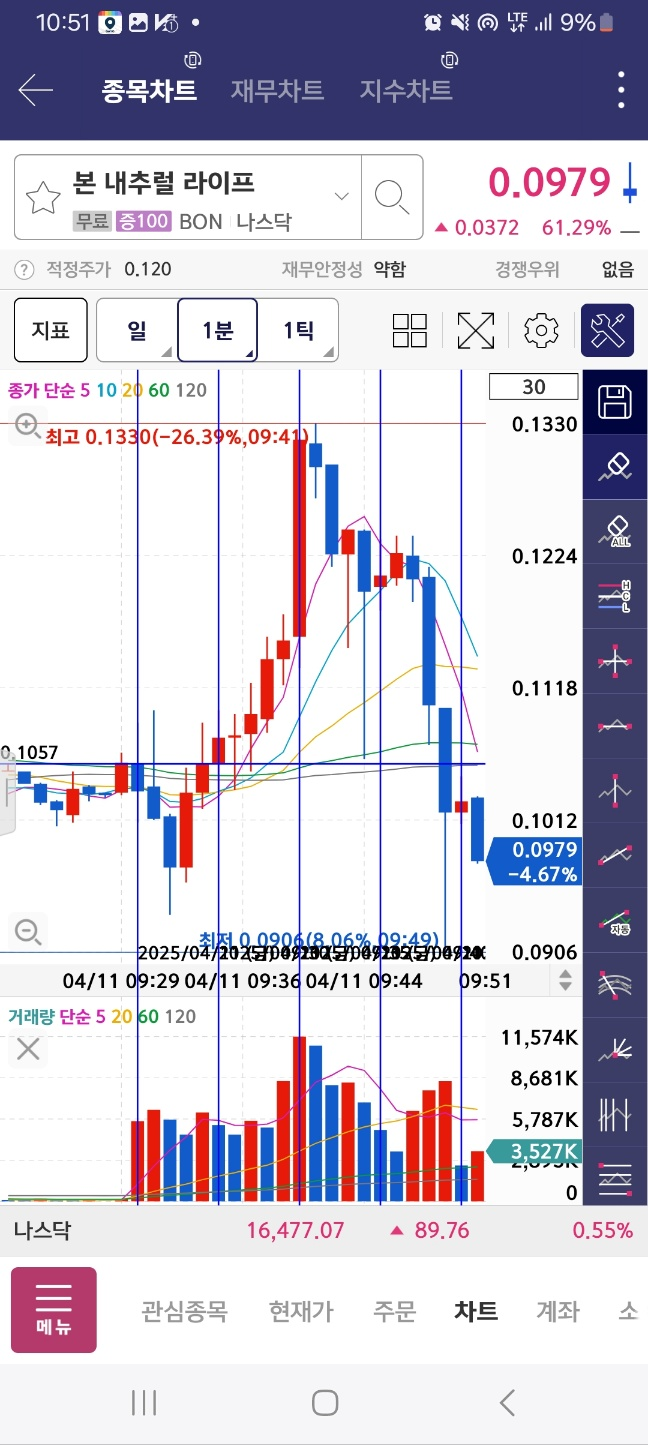
Task: Open Android recent apps button
Action: (x=145, y=1403)
